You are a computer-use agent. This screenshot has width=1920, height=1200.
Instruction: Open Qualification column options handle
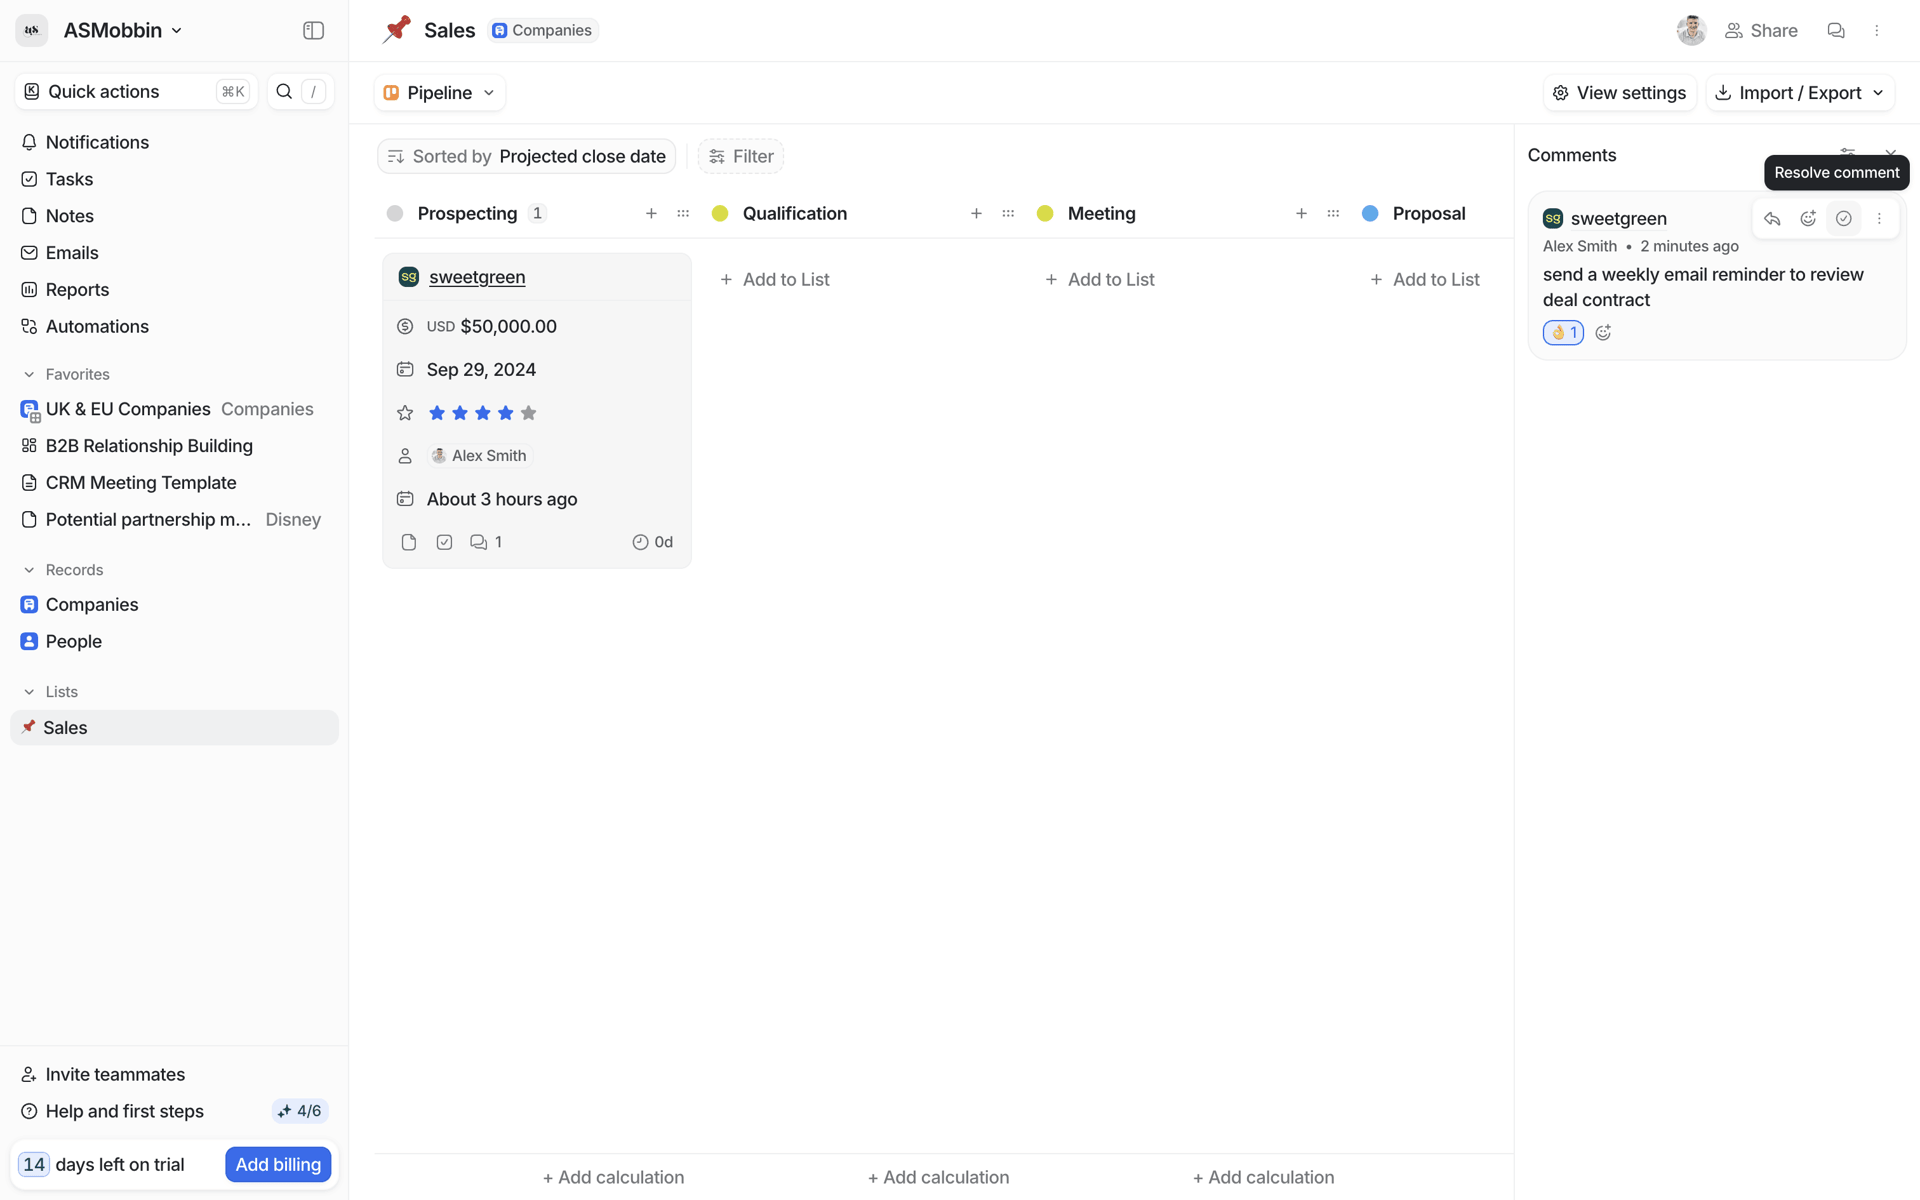click(x=1008, y=213)
